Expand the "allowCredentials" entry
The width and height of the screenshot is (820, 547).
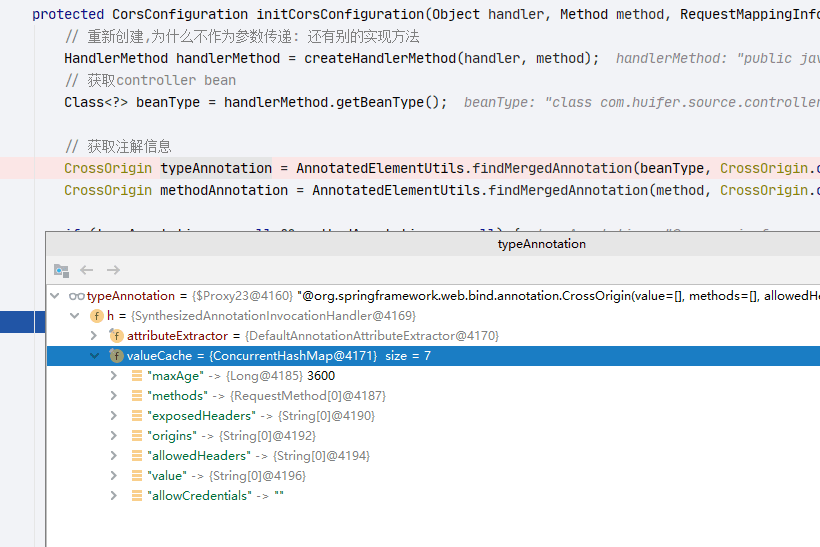coord(114,496)
